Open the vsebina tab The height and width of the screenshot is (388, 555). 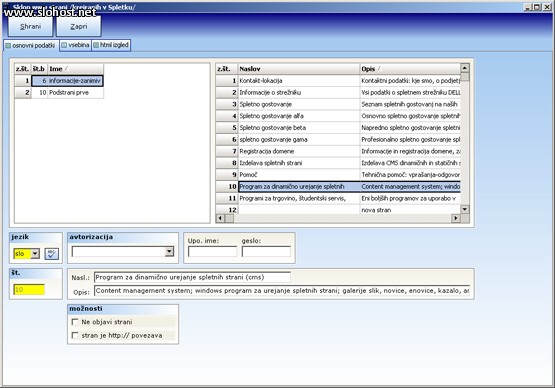(75, 45)
